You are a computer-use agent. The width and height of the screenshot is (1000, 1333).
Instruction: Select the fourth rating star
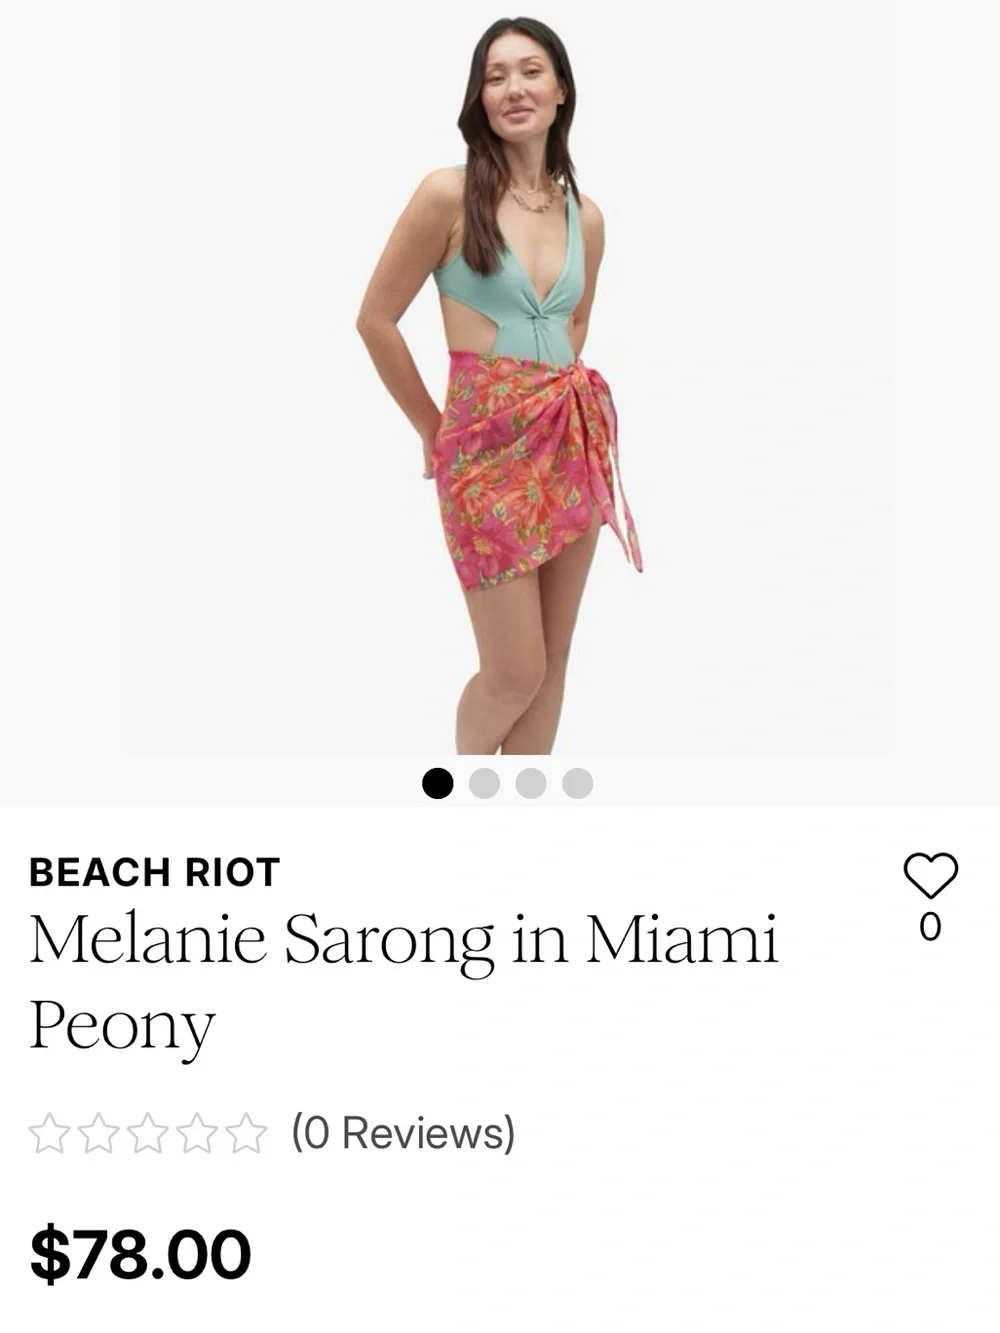tap(197, 1135)
